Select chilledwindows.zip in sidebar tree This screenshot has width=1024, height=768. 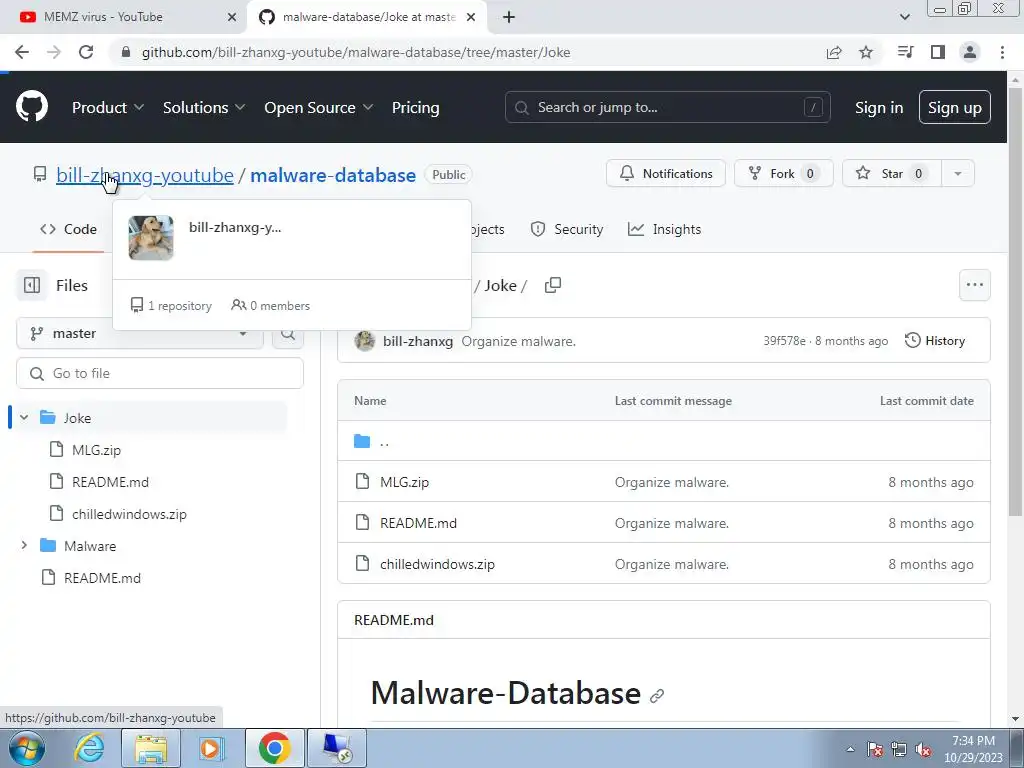[x=129, y=514]
